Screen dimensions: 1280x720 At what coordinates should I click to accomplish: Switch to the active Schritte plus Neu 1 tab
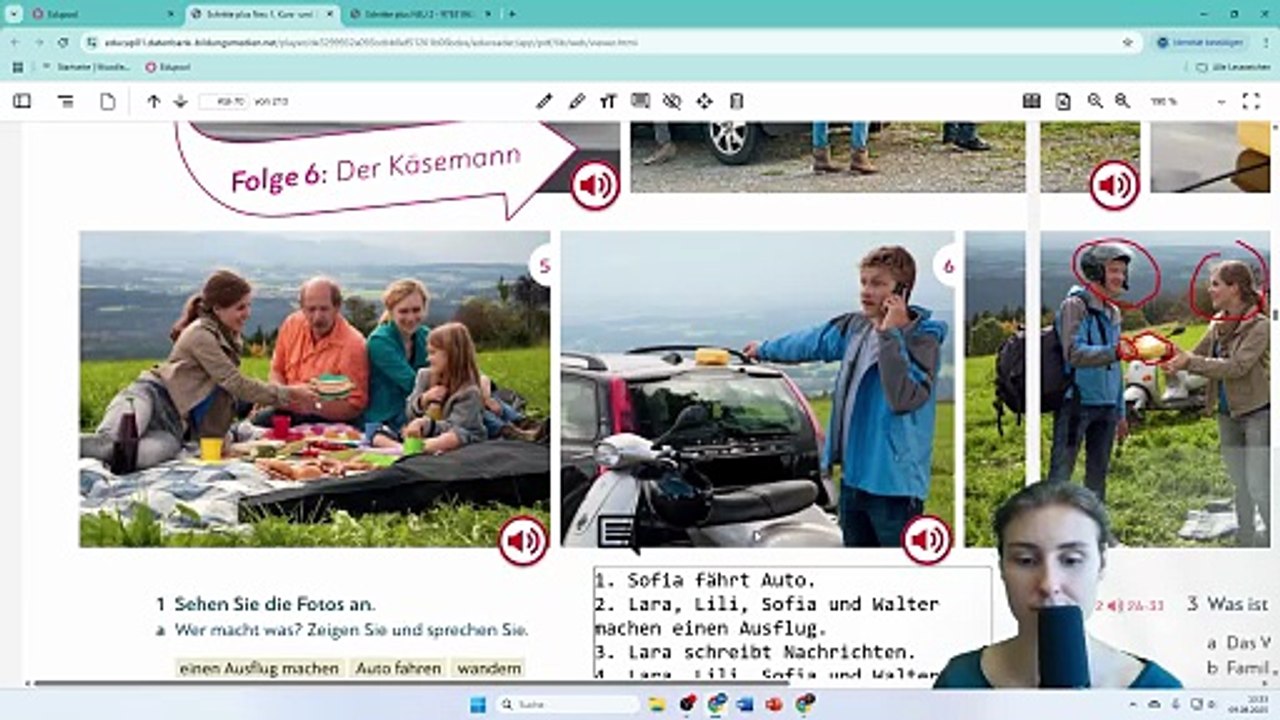point(260,14)
